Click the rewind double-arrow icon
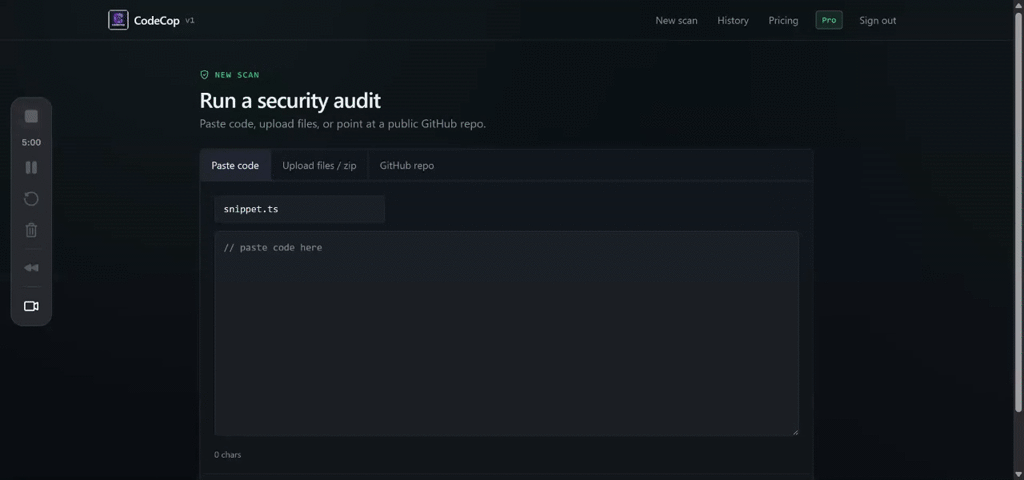1024x480 pixels. pos(31,268)
